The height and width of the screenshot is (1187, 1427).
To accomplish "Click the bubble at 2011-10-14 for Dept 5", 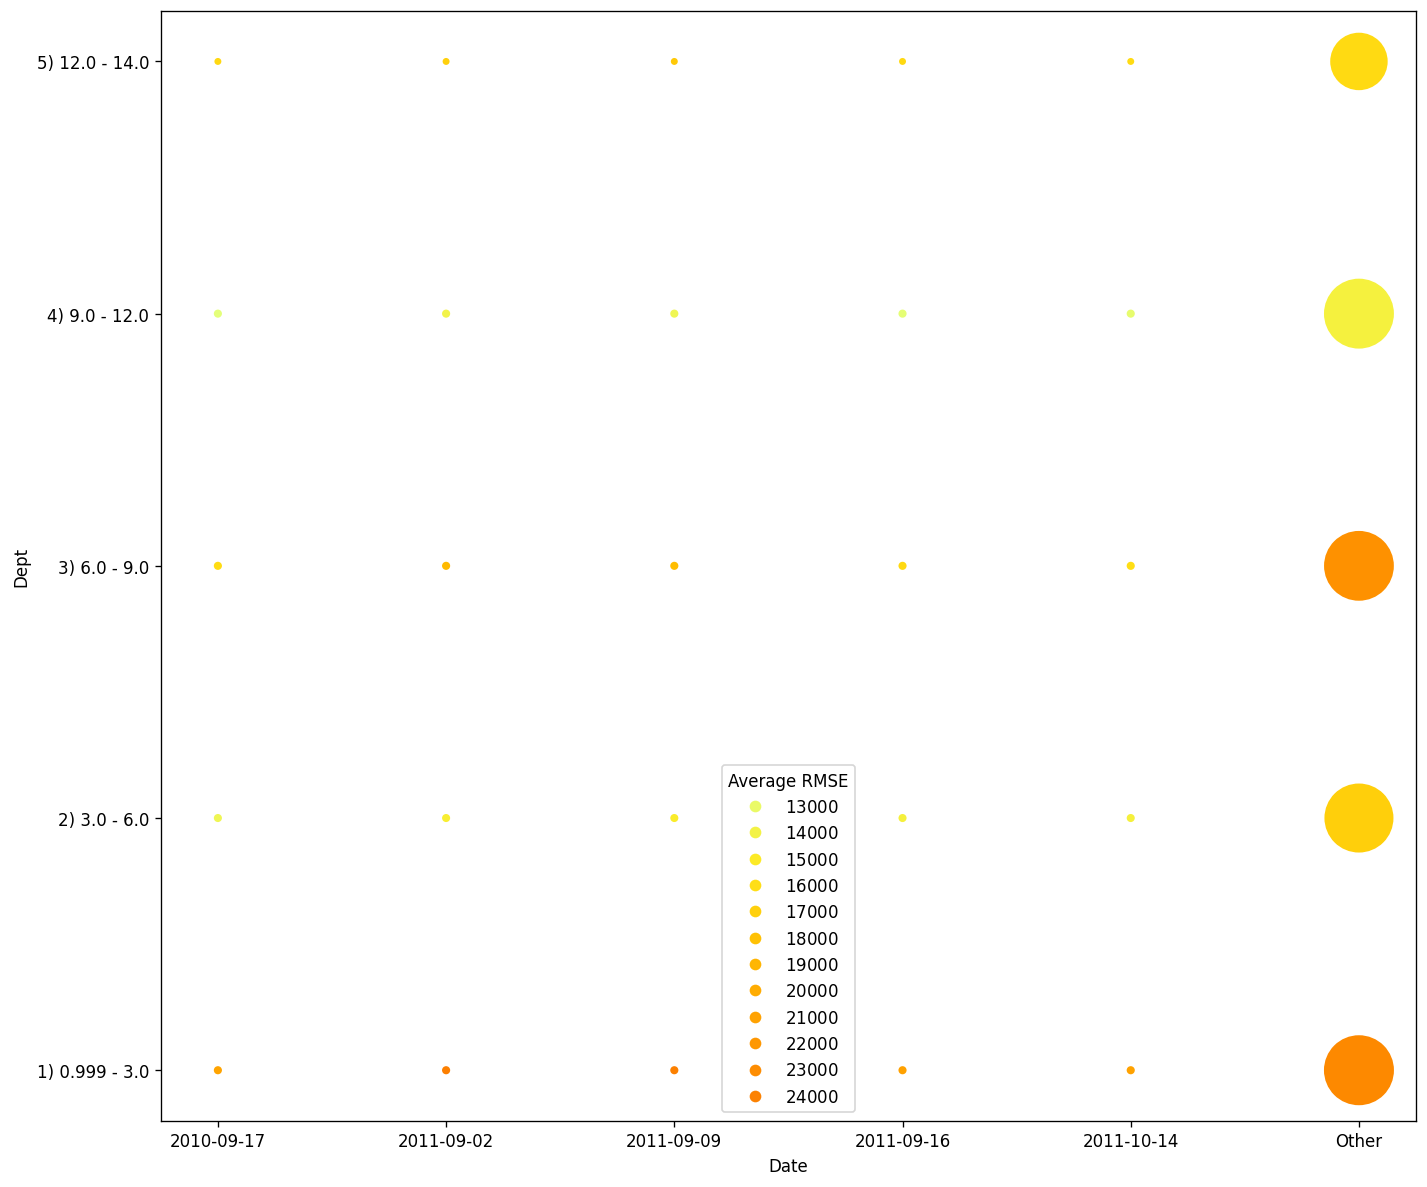I will click(x=1130, y=61).
